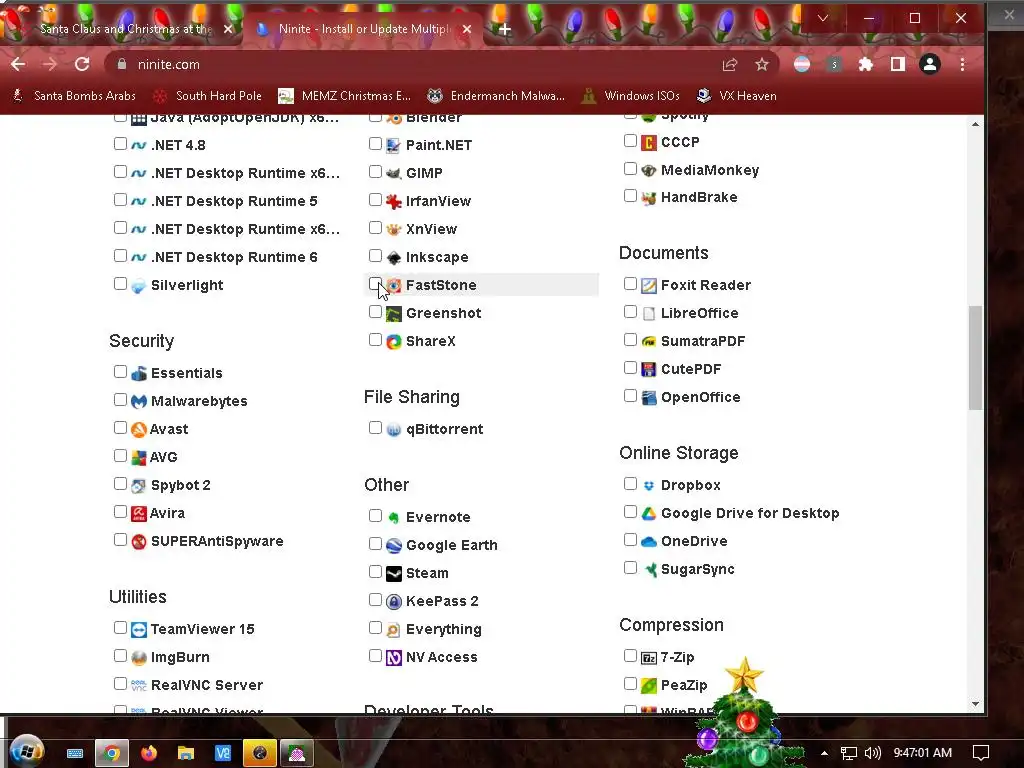Show hidden system tray icons
Screen dimensions: 1024x768
(x=824, y=753)
